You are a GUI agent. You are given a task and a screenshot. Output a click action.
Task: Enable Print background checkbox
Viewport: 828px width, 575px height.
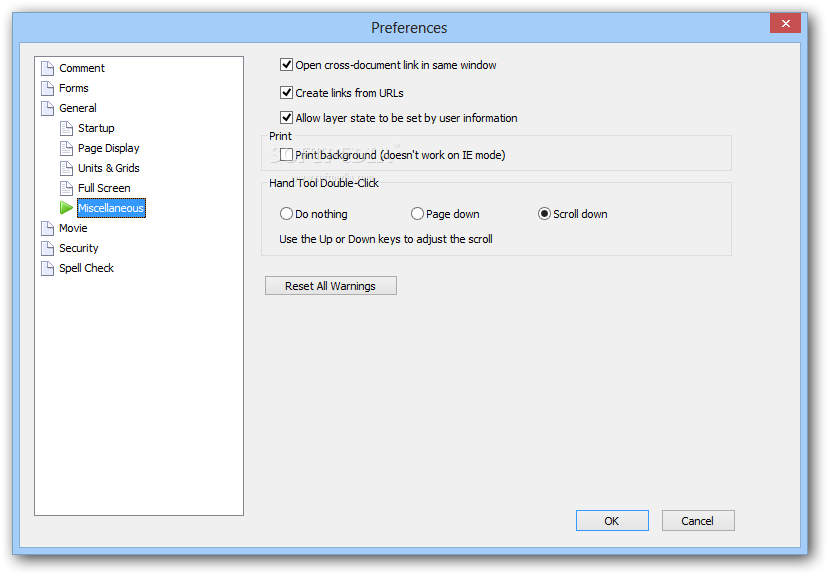(286, 155)
